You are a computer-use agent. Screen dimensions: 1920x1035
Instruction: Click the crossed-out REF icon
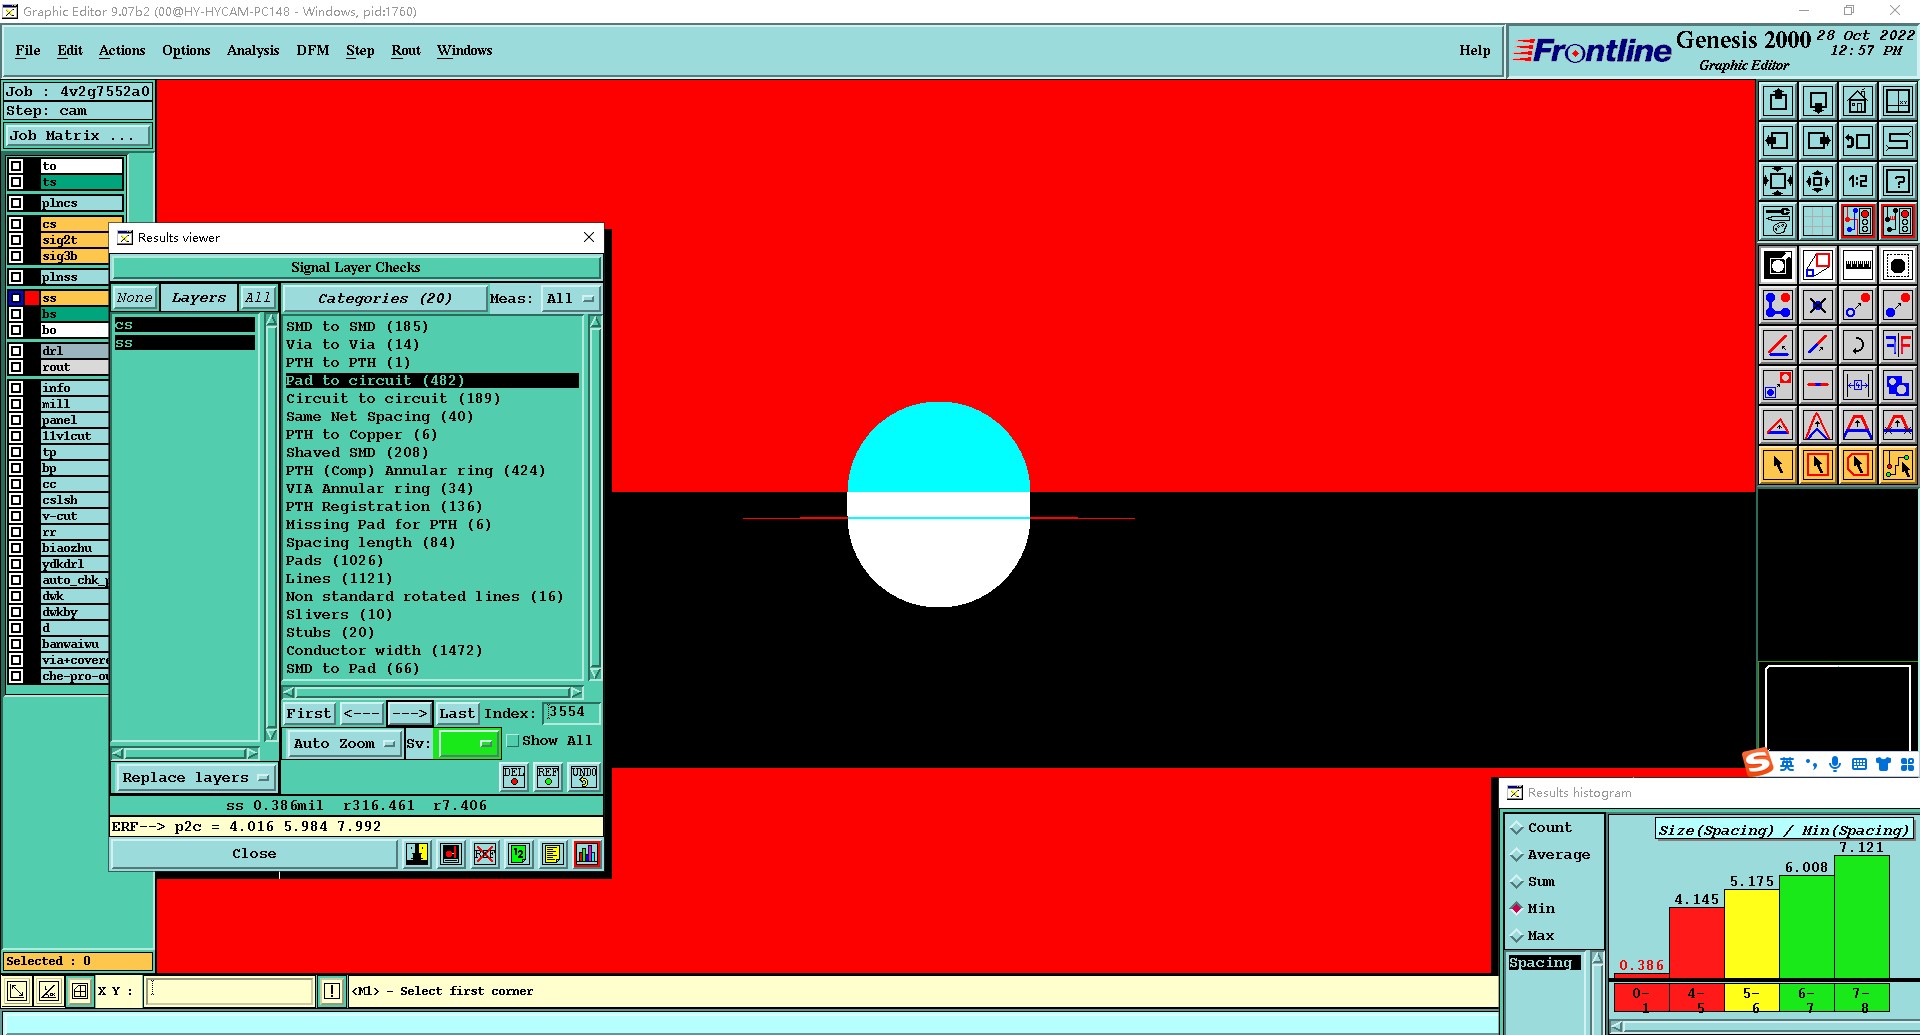[485, 854]
